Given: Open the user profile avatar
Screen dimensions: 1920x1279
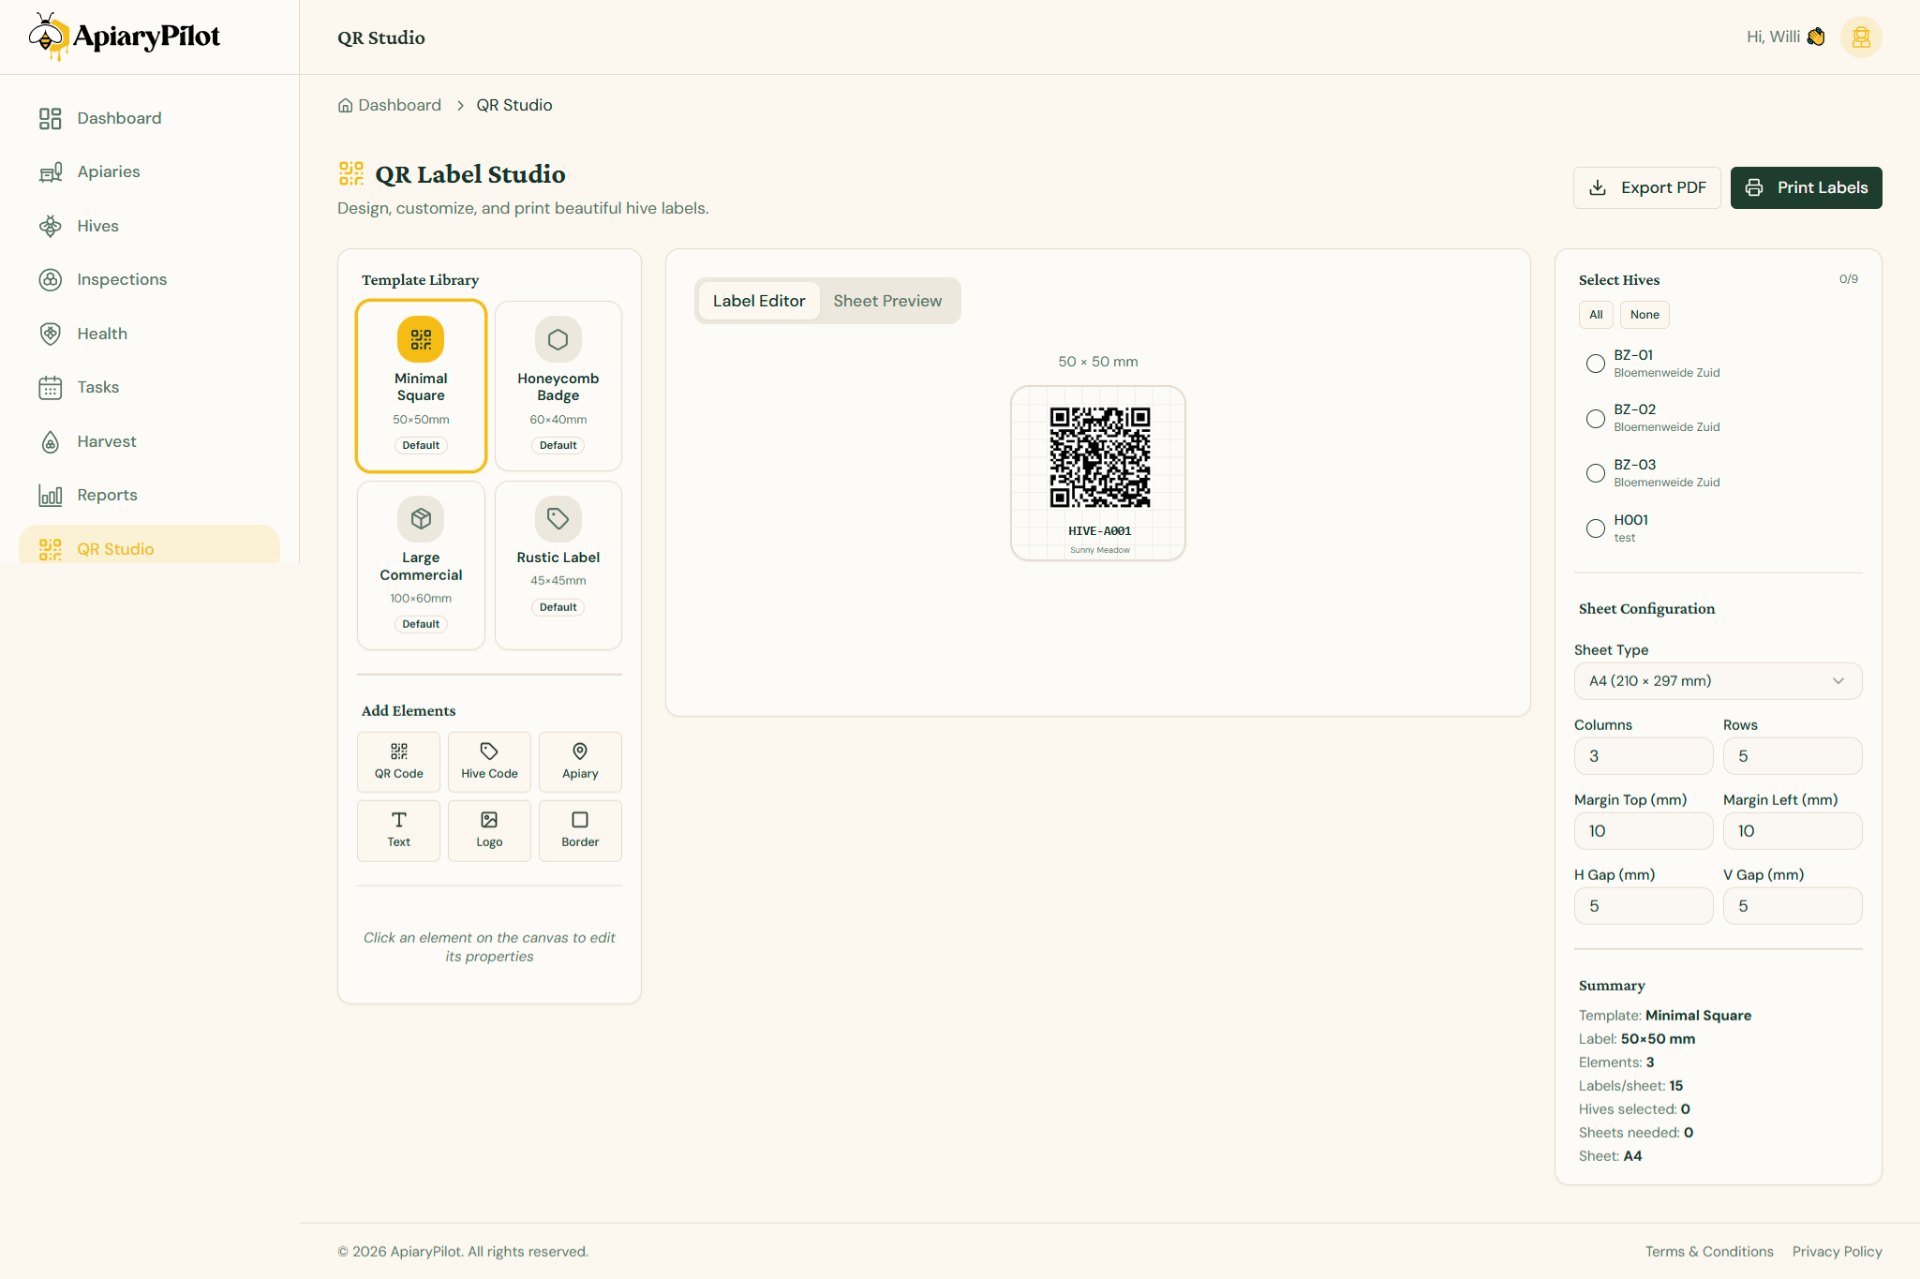Looking at the screenshot, I should pos(1860,37).
